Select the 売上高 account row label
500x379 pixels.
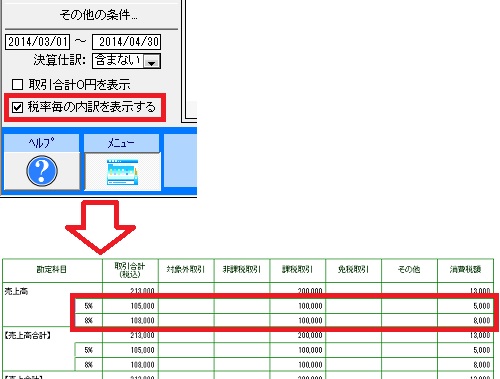16,291
